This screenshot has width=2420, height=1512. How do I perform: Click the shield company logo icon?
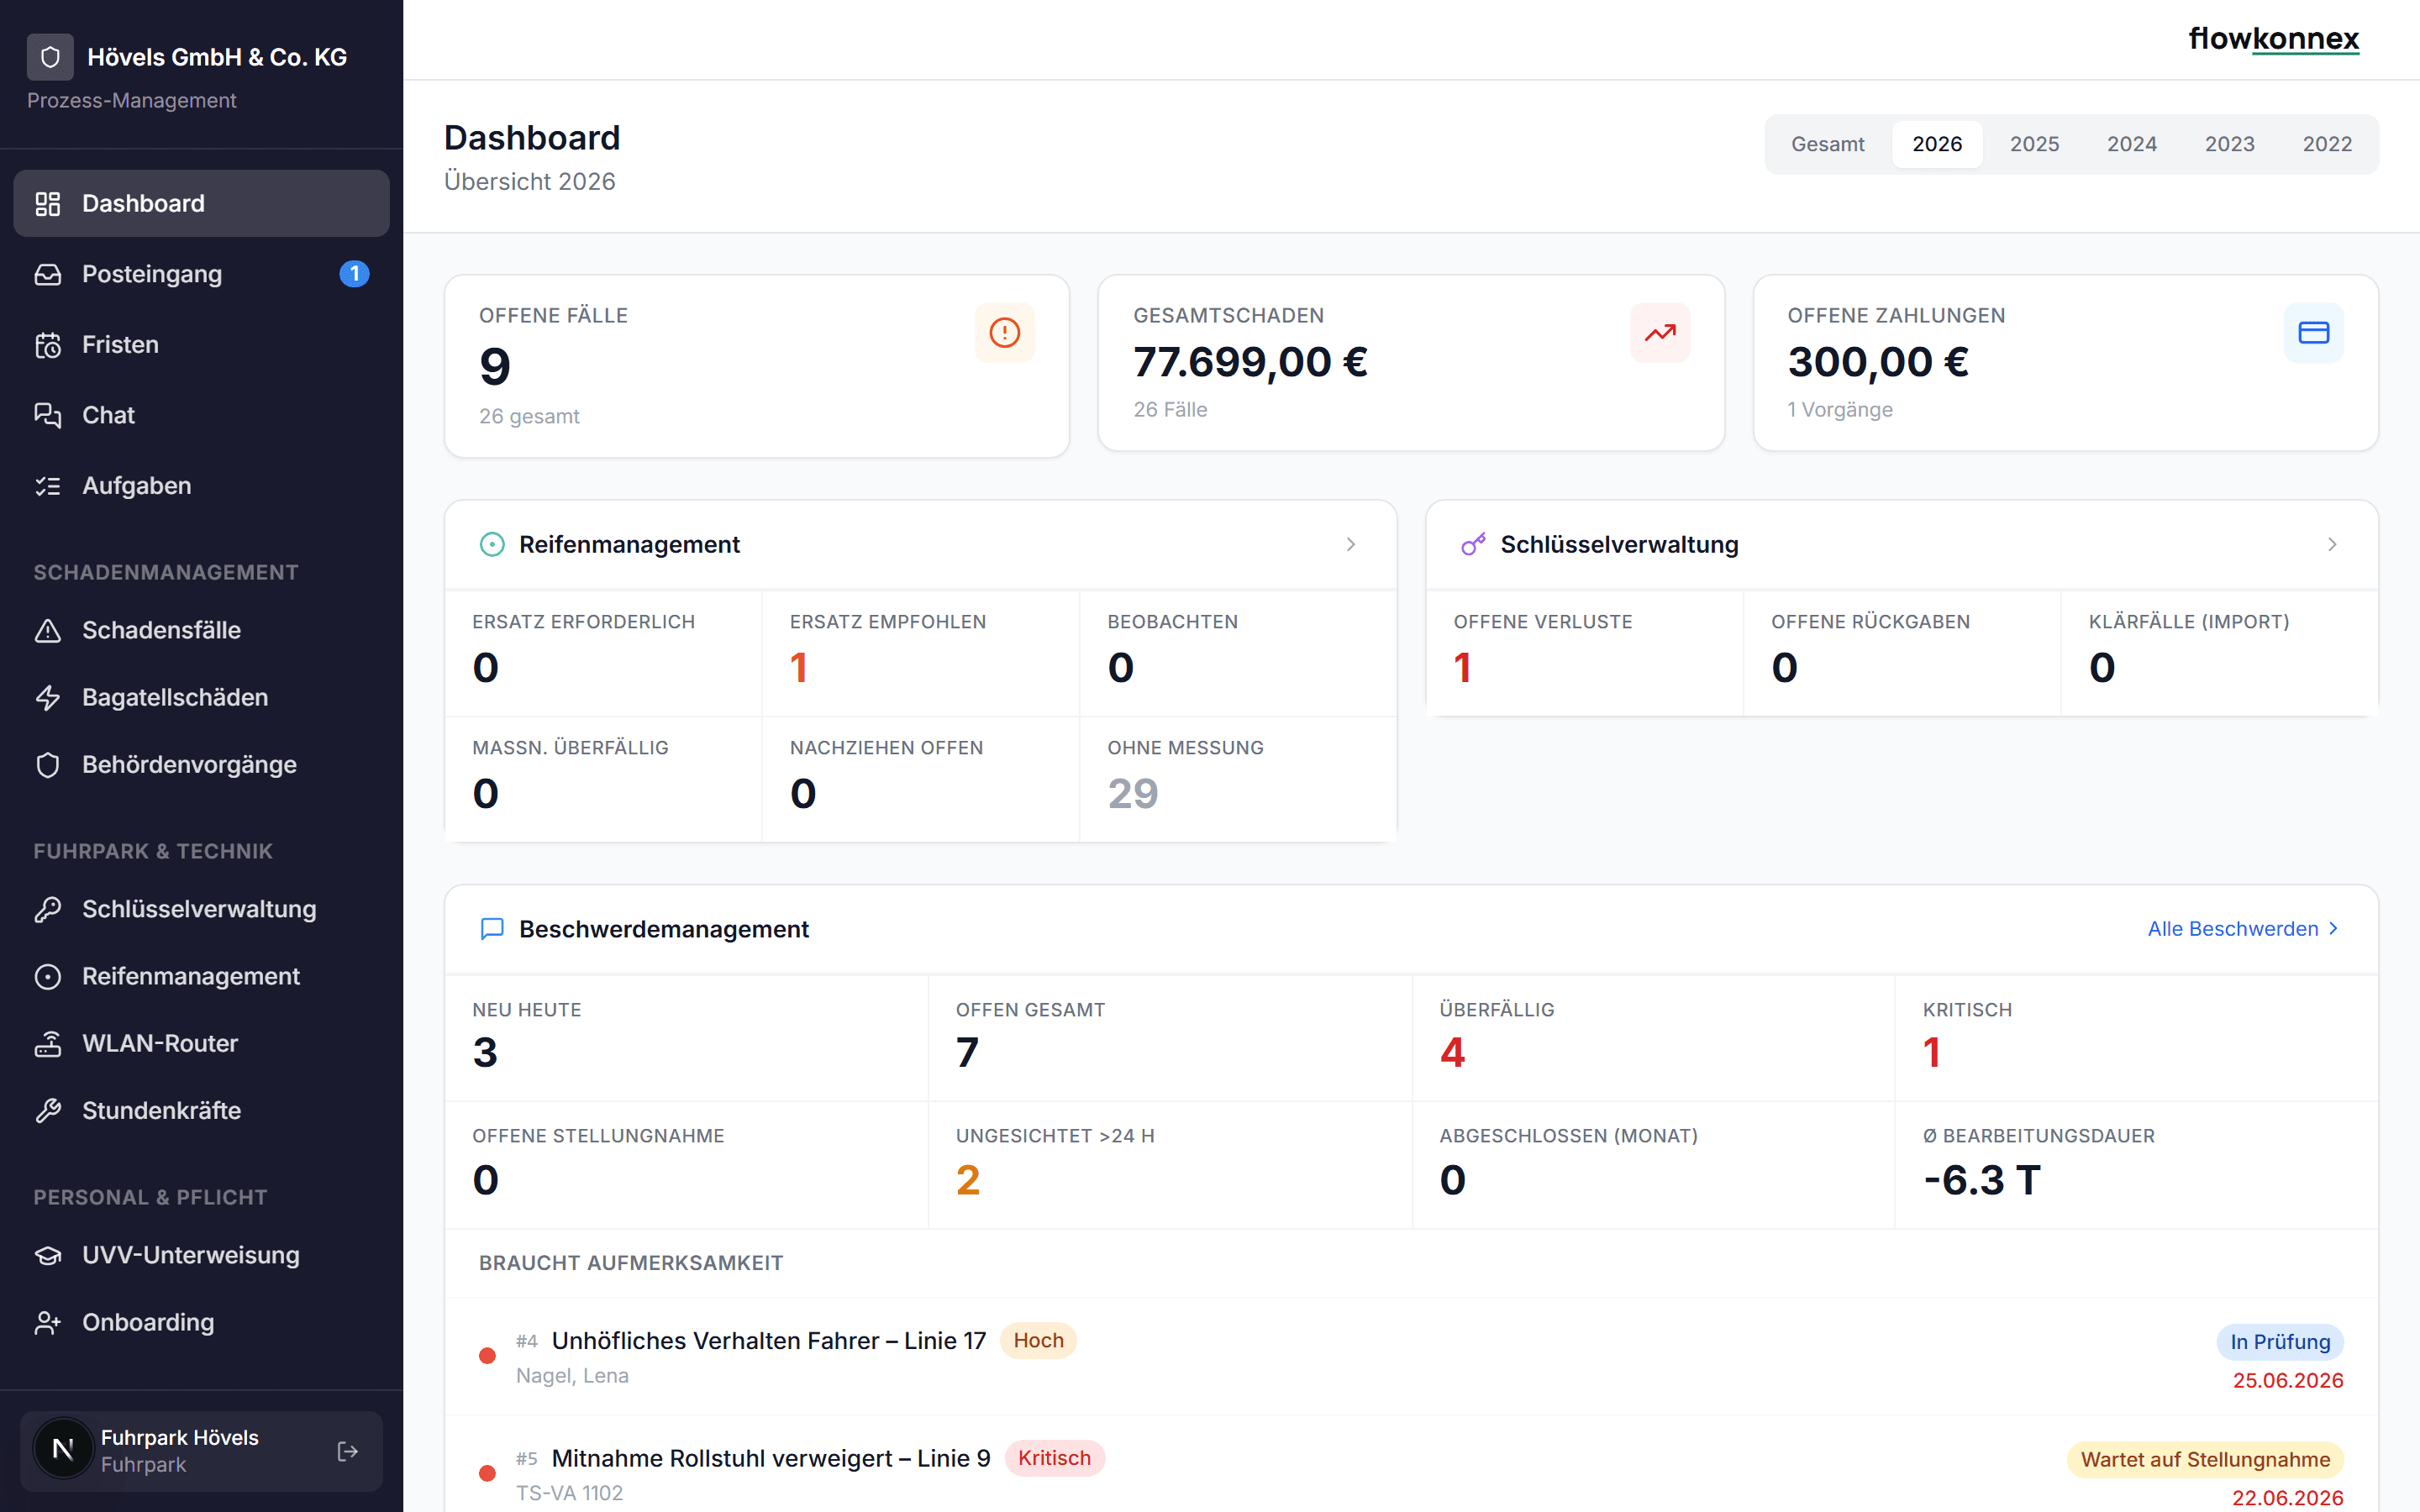(50, 57)
